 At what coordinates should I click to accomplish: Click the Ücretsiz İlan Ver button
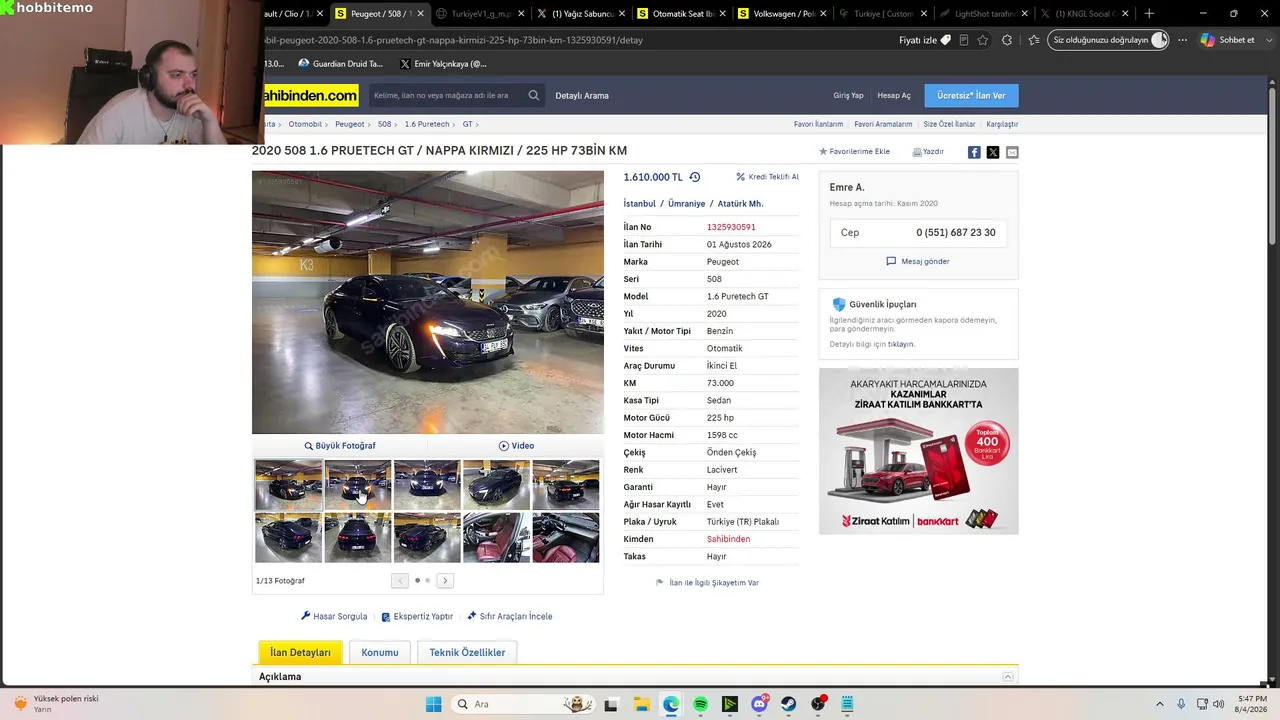[x=971, y=96]
